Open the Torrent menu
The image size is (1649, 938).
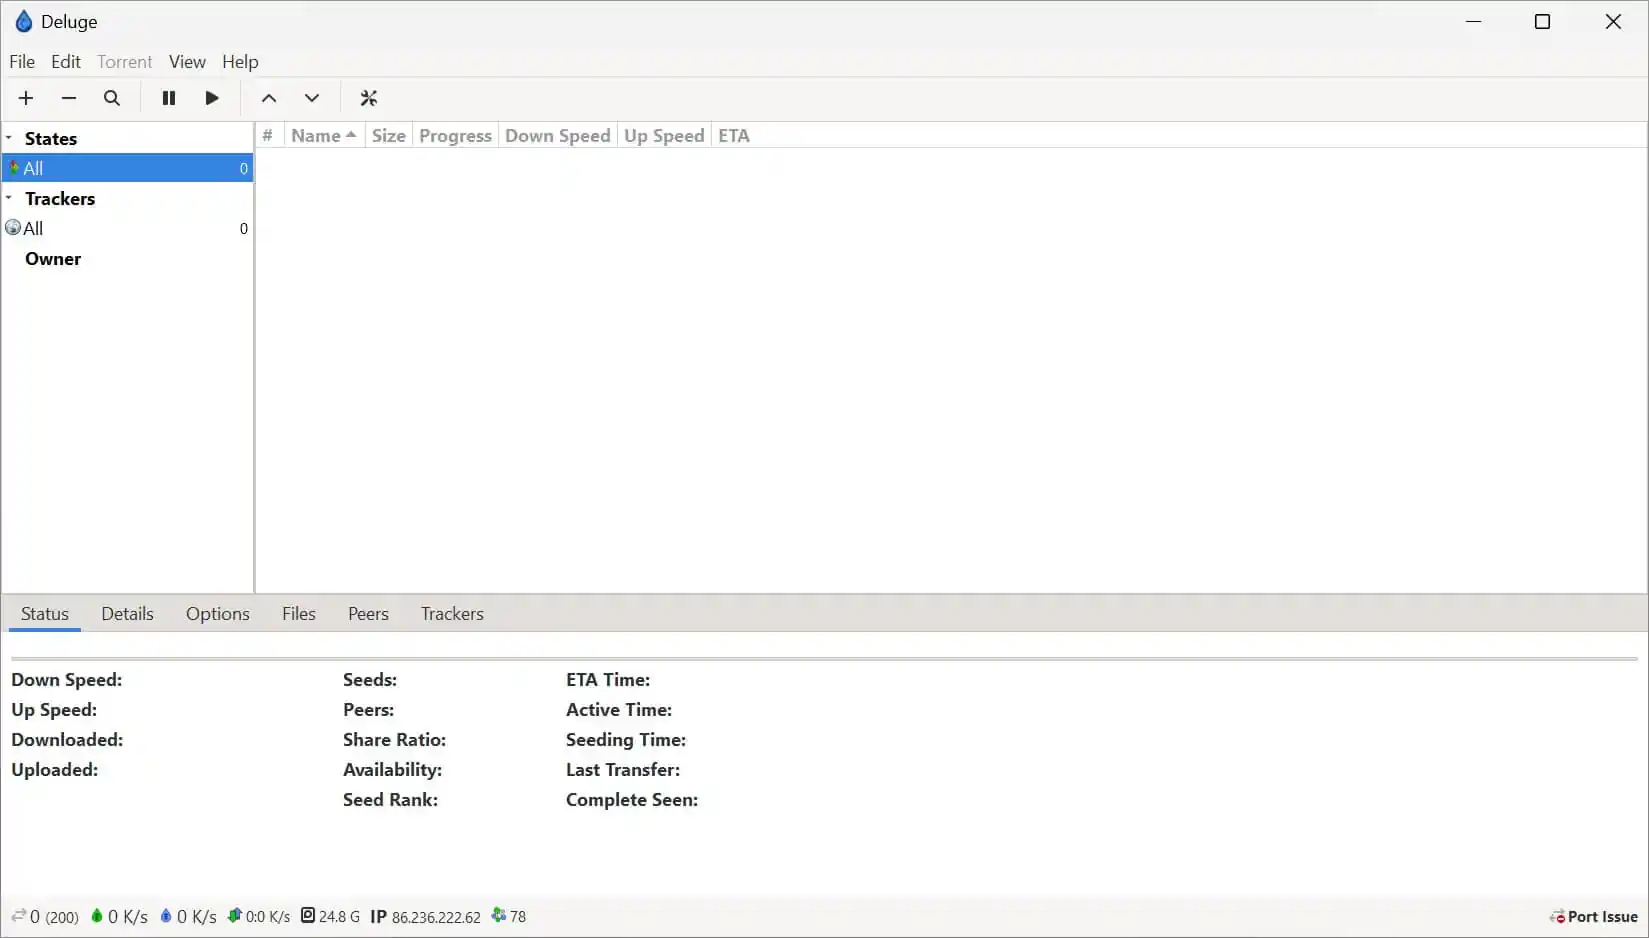[125, 61]
